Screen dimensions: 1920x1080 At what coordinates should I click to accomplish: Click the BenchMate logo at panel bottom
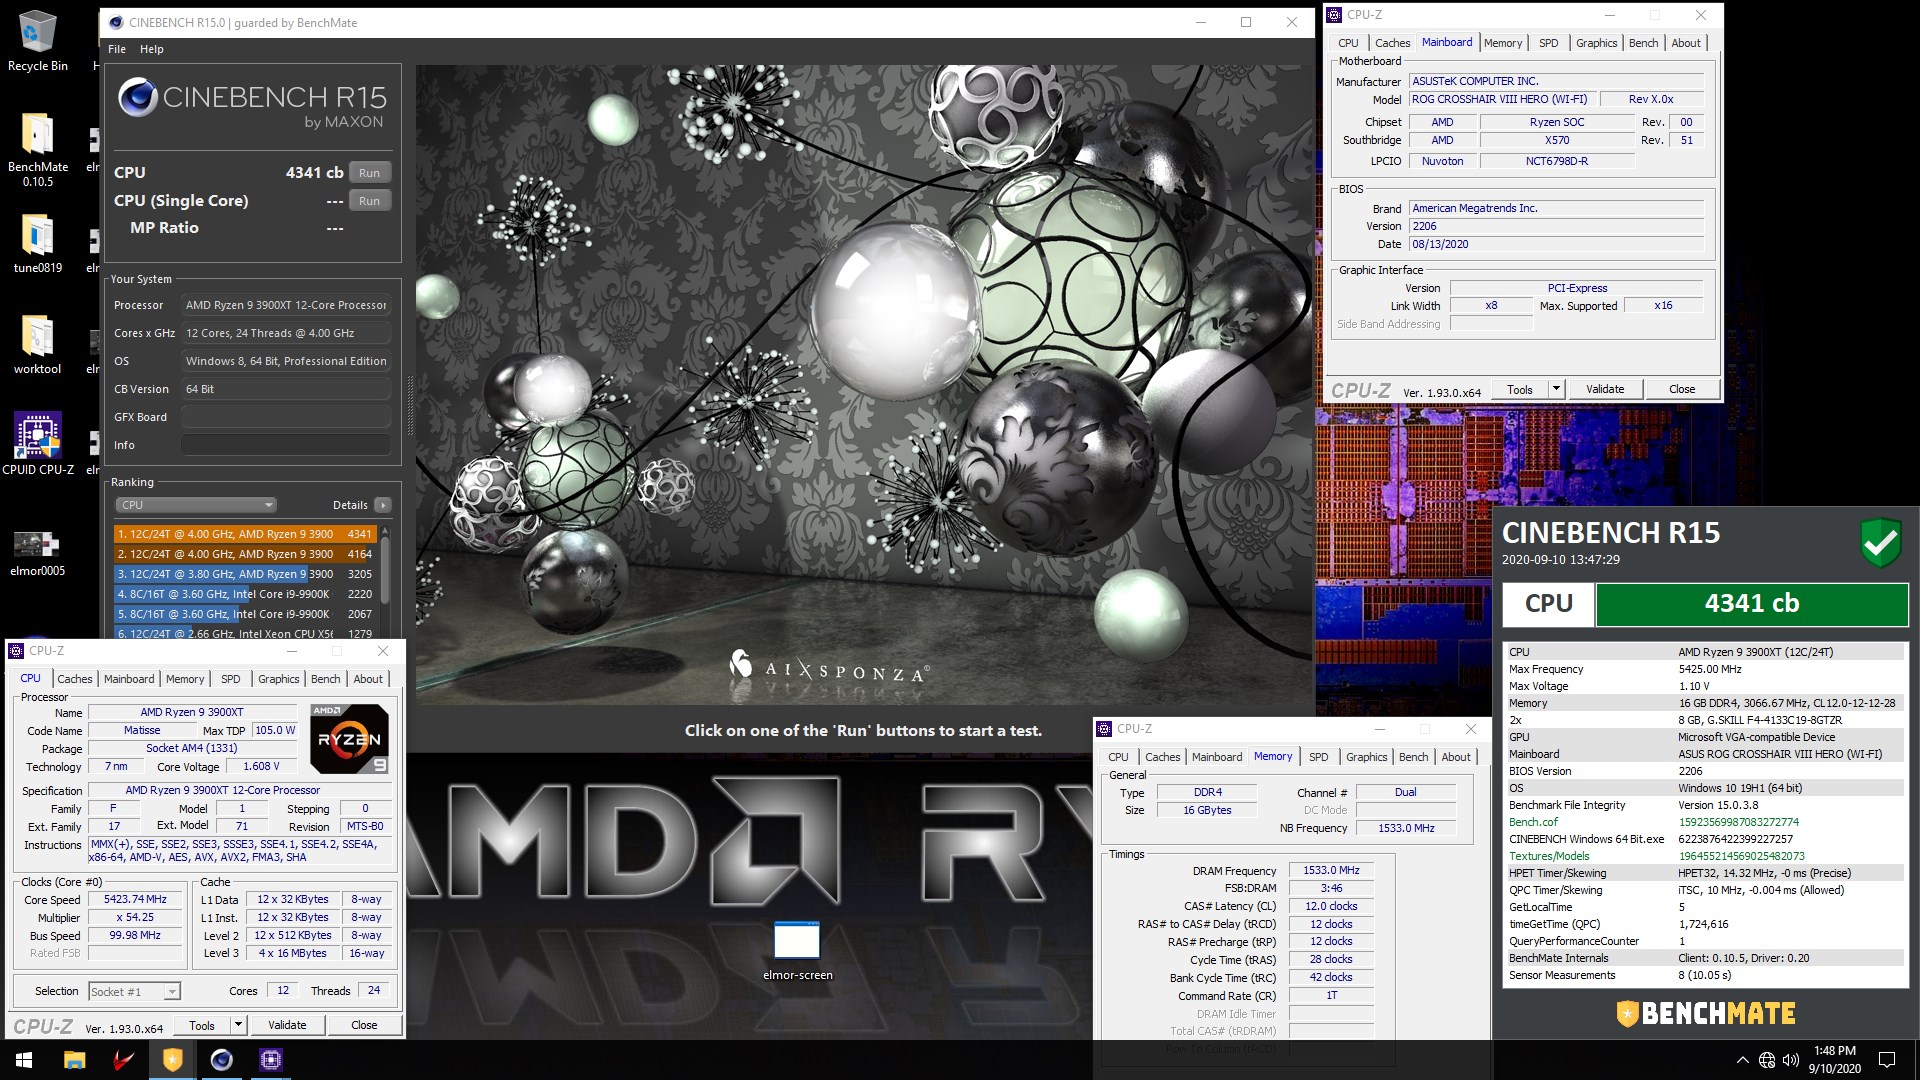pyautogui.click(x=1706, y=1013)
